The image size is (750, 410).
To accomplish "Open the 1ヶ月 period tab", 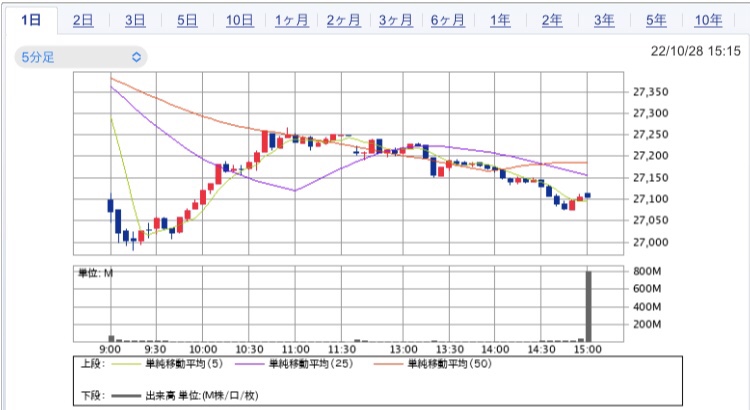I will coord(292,21).
